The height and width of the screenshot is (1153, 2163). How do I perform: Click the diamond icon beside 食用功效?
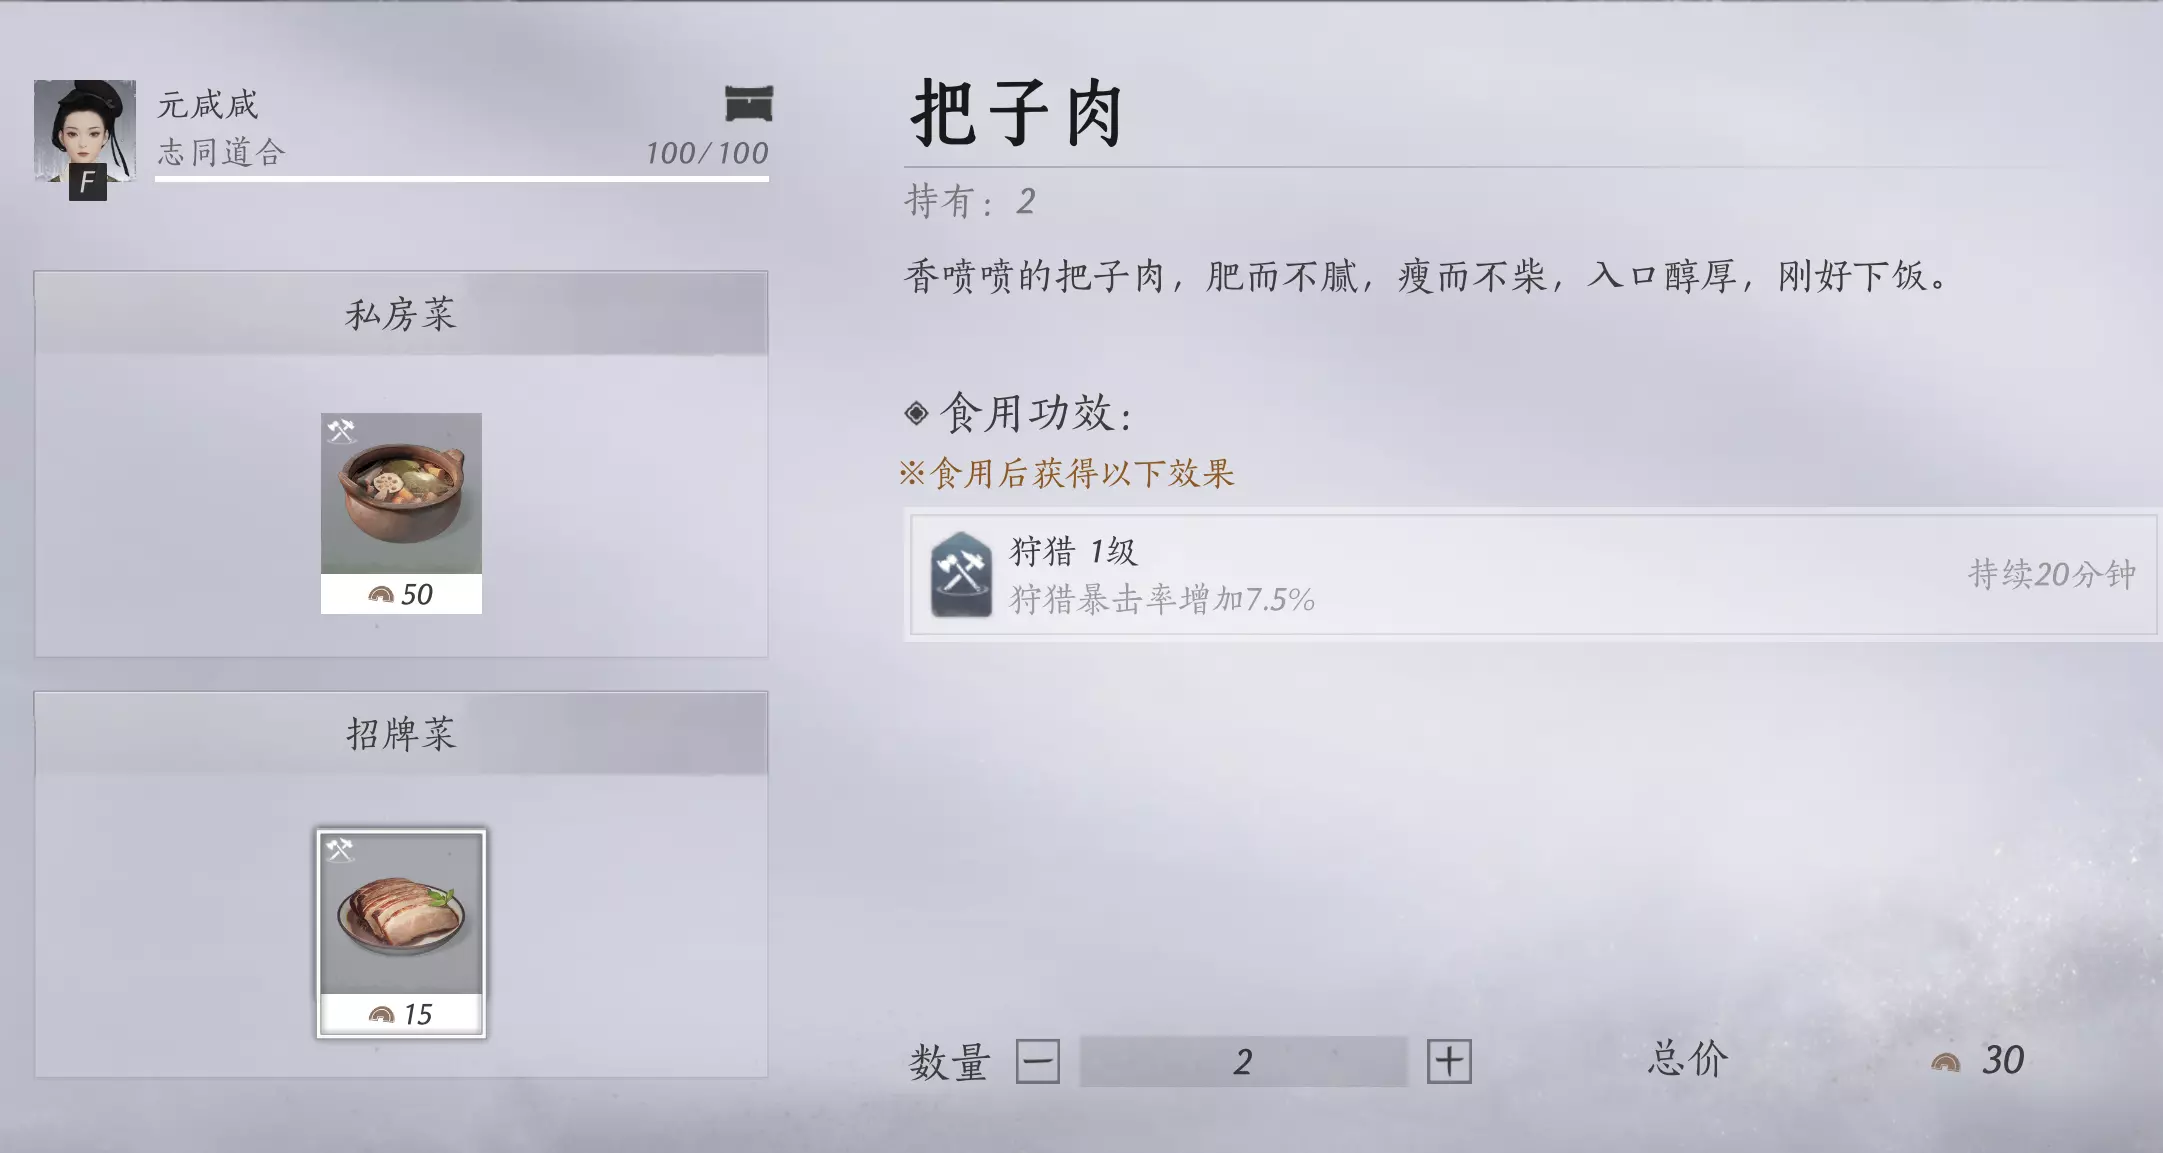tap(916, 413)
